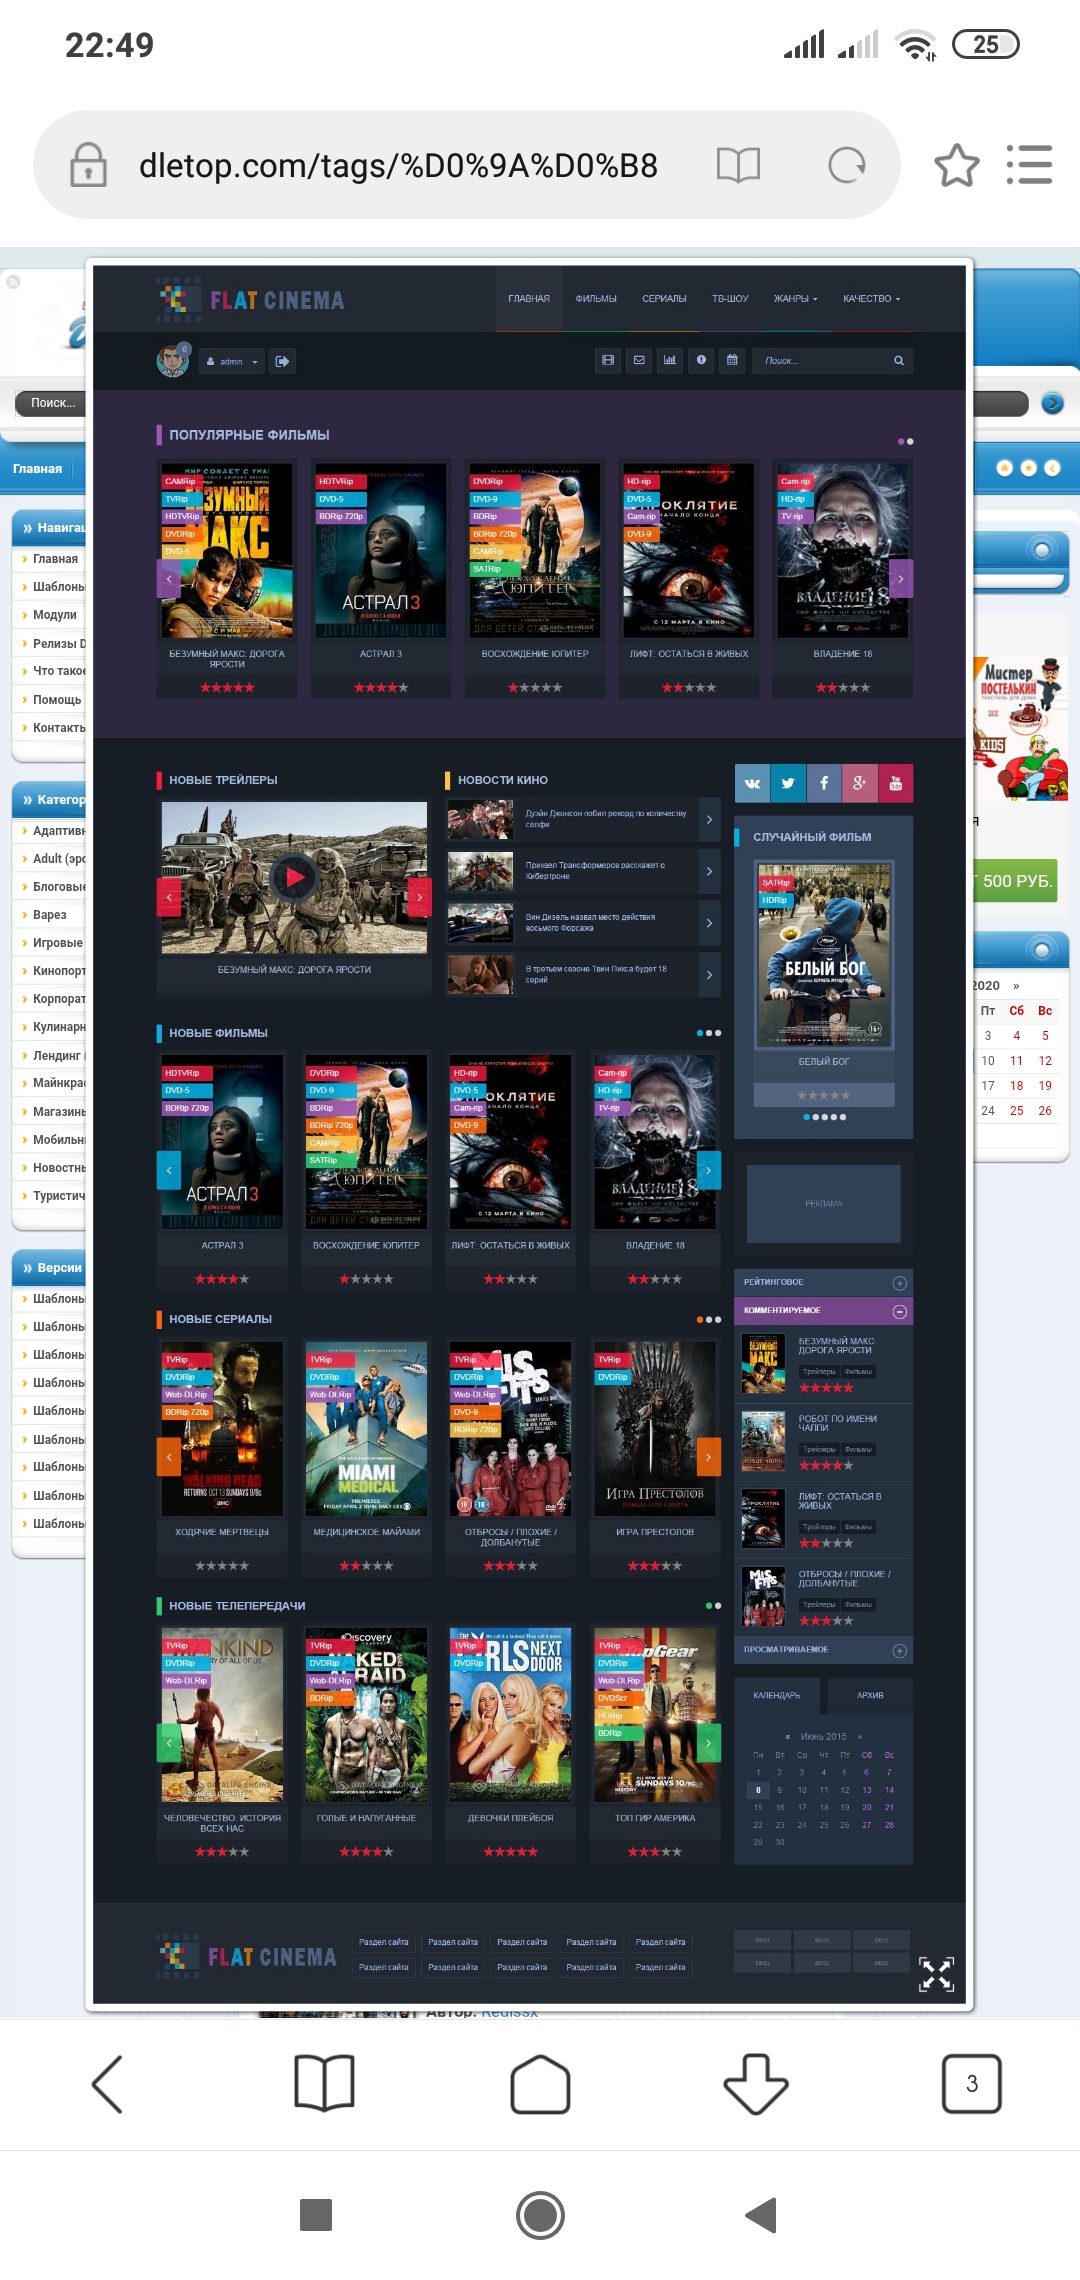
Task: Open the browser menu list icon
Action: point(1029,165)
